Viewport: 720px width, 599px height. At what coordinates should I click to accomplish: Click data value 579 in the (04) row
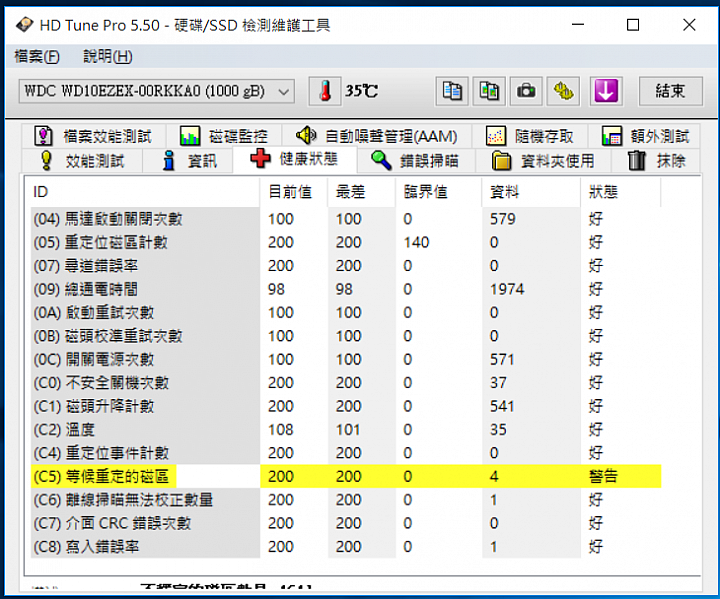point(502,219)
